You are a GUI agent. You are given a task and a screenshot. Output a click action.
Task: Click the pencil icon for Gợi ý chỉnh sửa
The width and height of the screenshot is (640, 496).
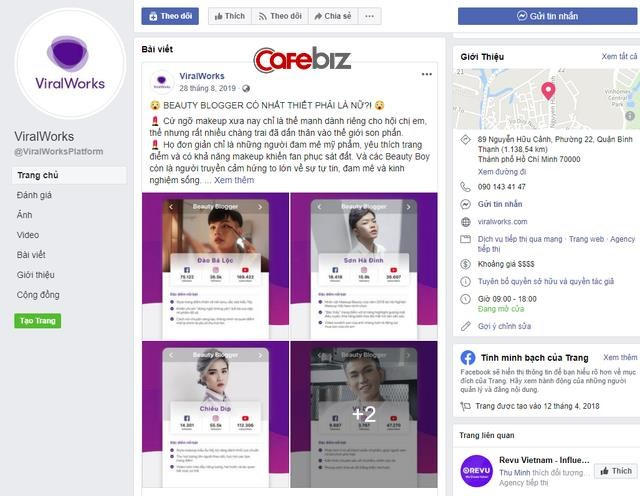465,326
